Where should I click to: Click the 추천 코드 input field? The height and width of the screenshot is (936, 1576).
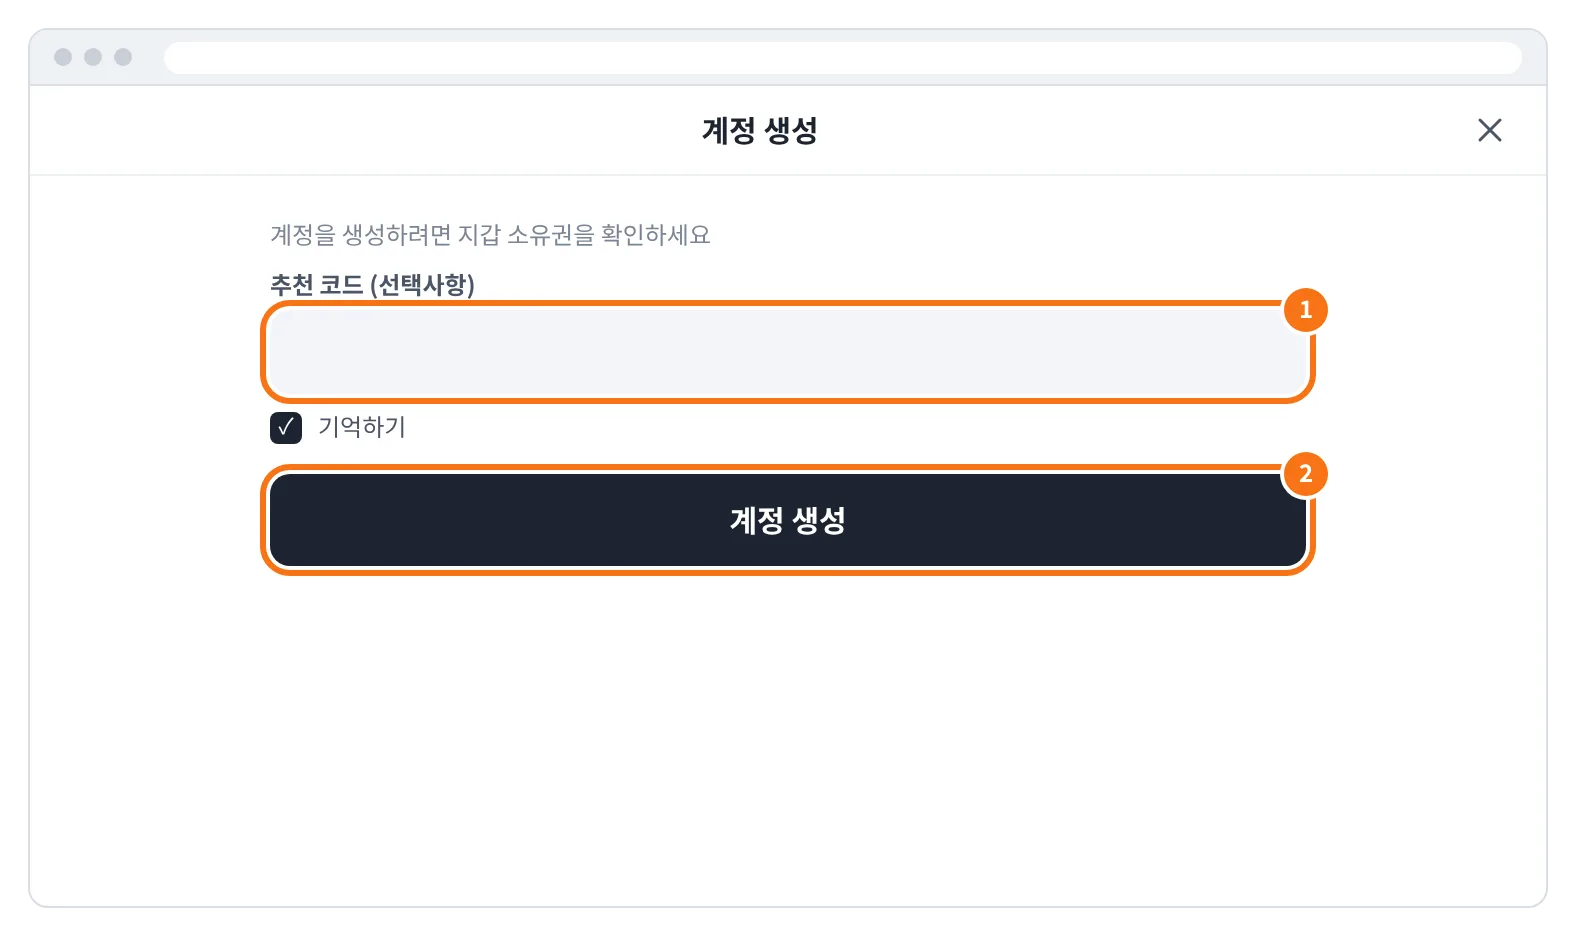click(788, 352)
